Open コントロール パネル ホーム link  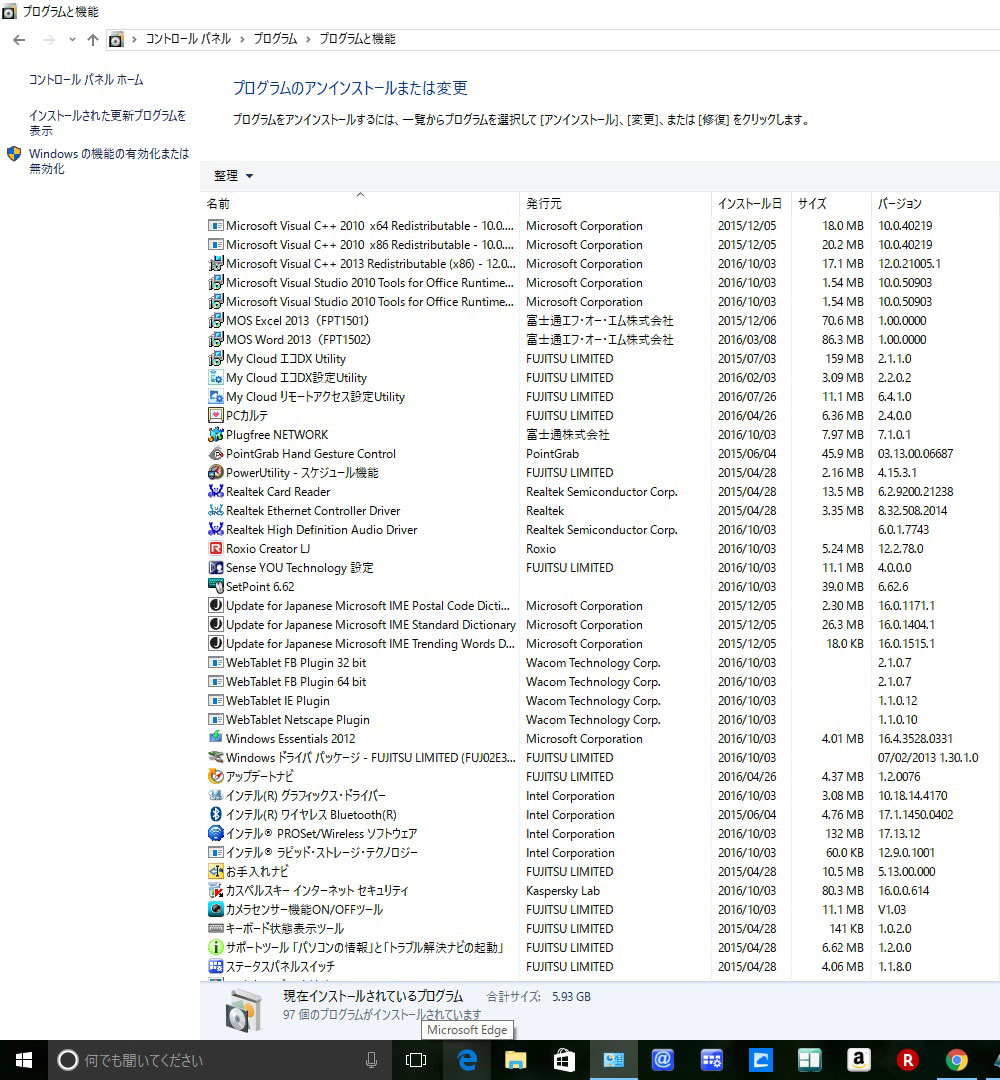coord(86,80)
